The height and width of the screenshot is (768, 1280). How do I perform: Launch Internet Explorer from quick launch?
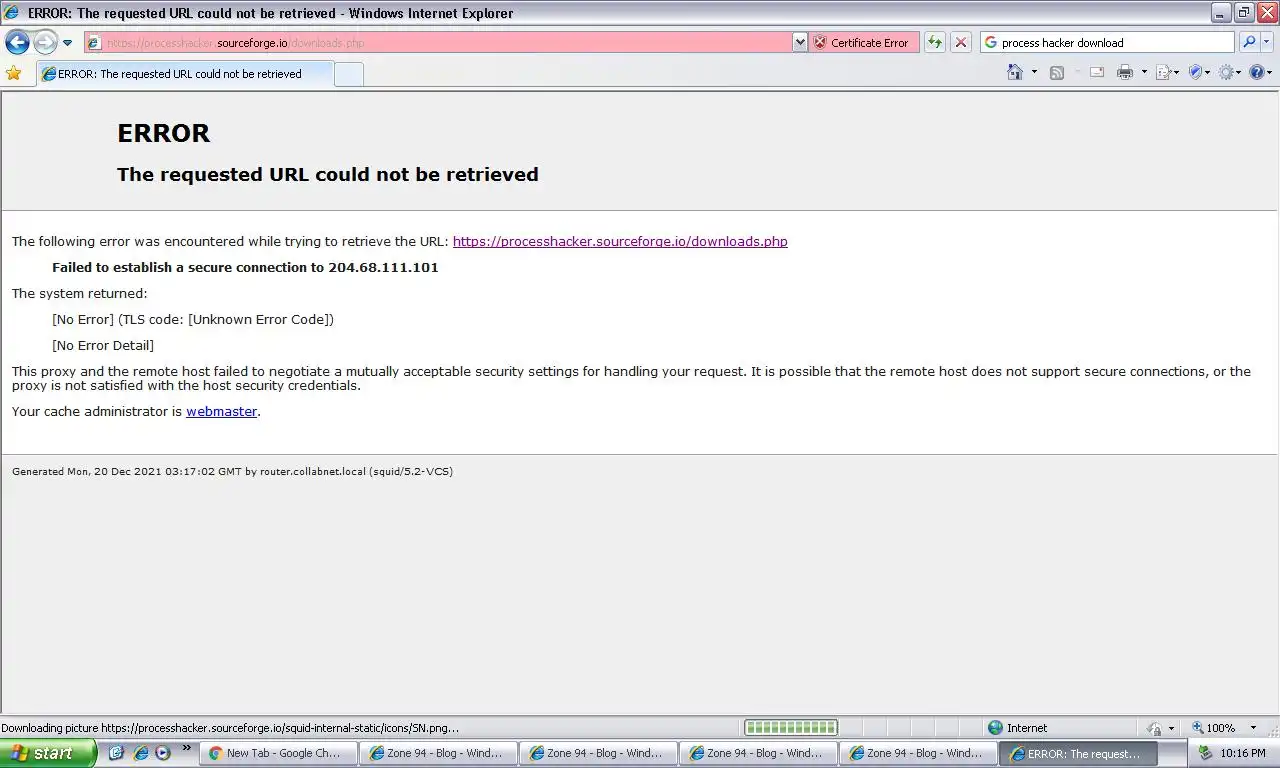coord(140,753)
